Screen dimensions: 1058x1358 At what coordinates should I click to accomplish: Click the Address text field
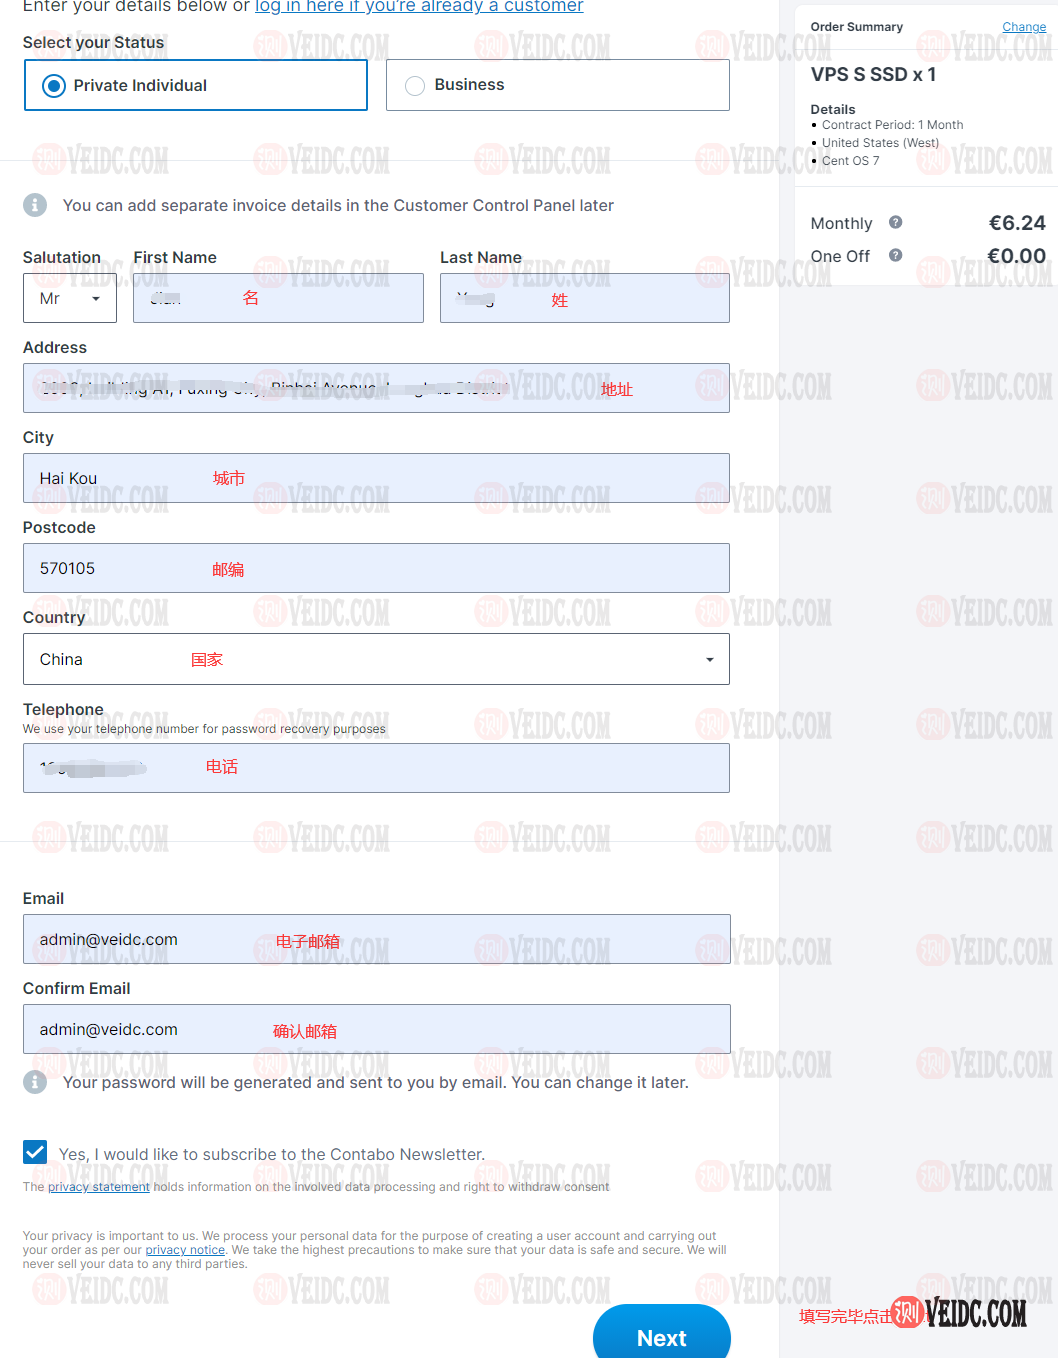pyautogui.click(x=376, y=388)
